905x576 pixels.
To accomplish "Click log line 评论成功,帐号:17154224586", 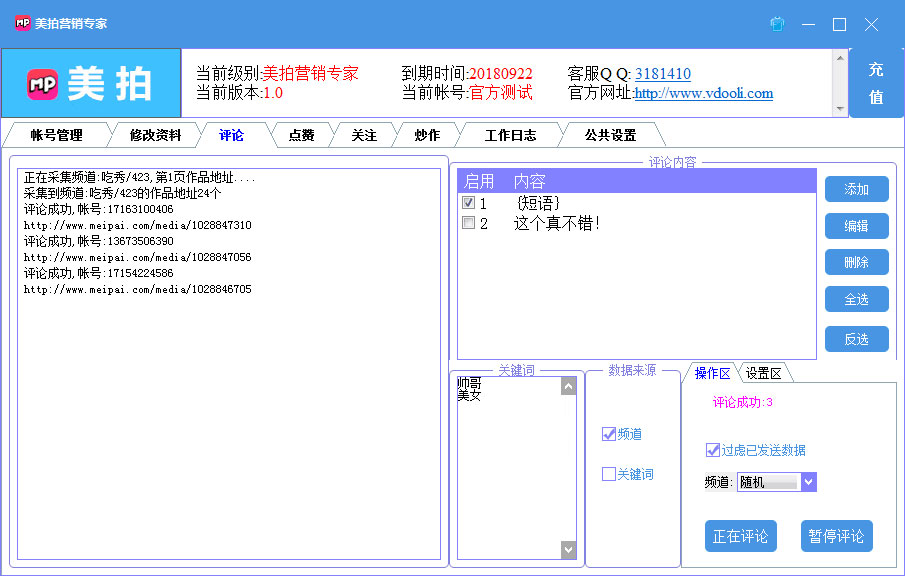I will click(98, 273).
